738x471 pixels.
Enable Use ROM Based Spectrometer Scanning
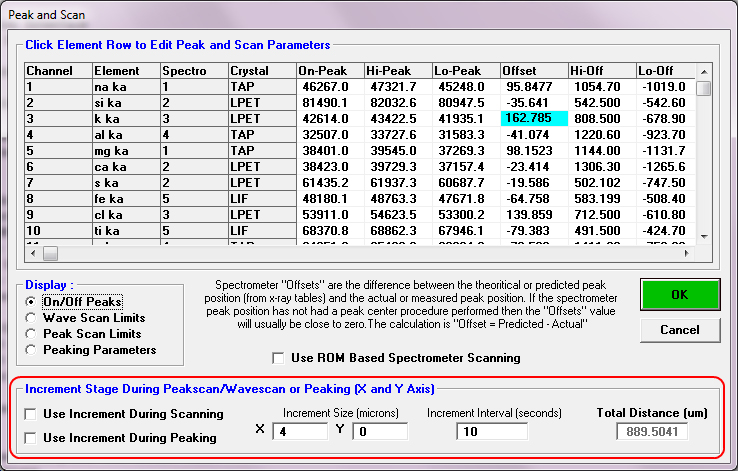279,358
